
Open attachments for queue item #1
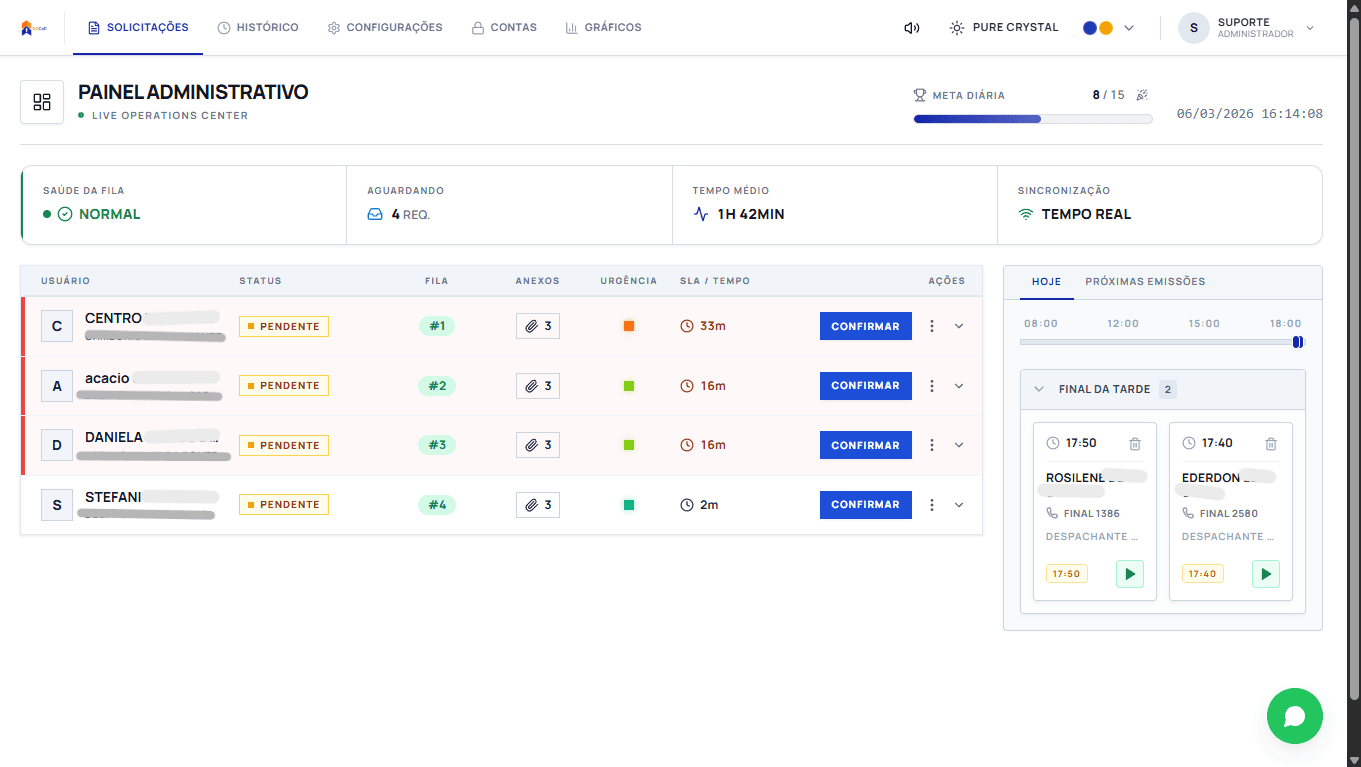538,326
